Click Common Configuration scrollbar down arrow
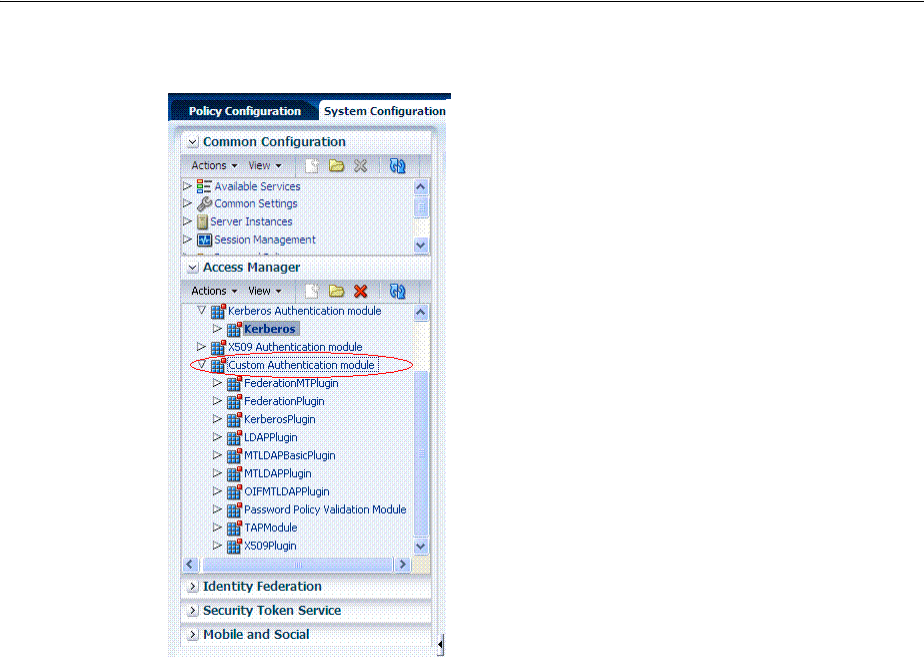Screen dimensions: 924x657 click(421, 245)
